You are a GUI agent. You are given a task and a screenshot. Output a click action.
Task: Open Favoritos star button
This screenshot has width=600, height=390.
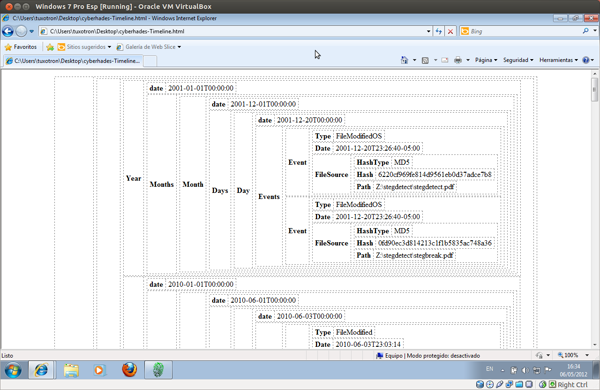pos(21,47)
